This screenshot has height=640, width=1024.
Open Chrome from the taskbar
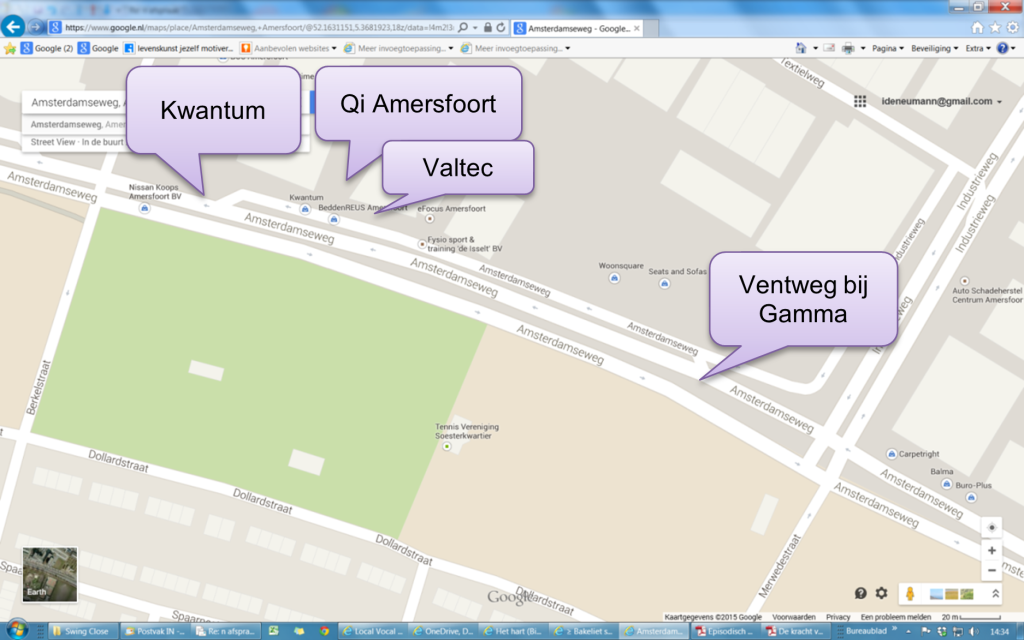[x=325, y=632]
